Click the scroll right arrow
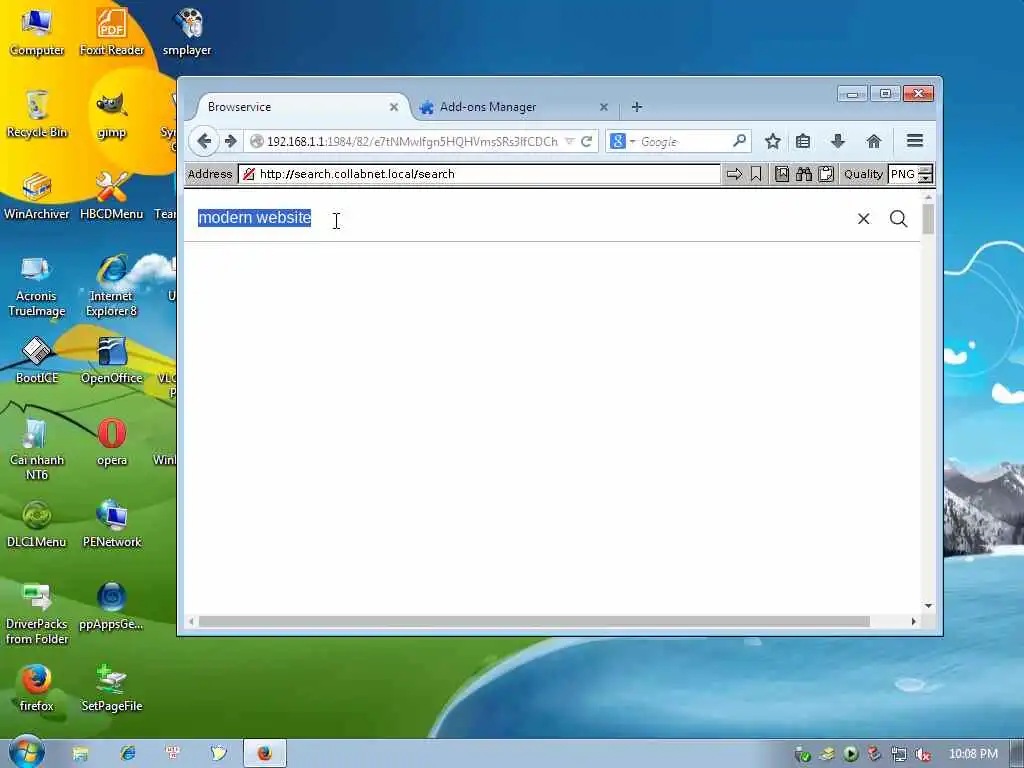Viewport: 1024px width, 768px height. pyautogui.click(x=914, y=621)
